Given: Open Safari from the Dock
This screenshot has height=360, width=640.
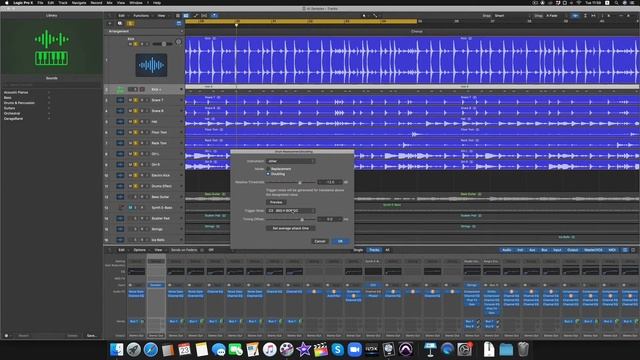Looking at the screenshot, I should (151, 349).
